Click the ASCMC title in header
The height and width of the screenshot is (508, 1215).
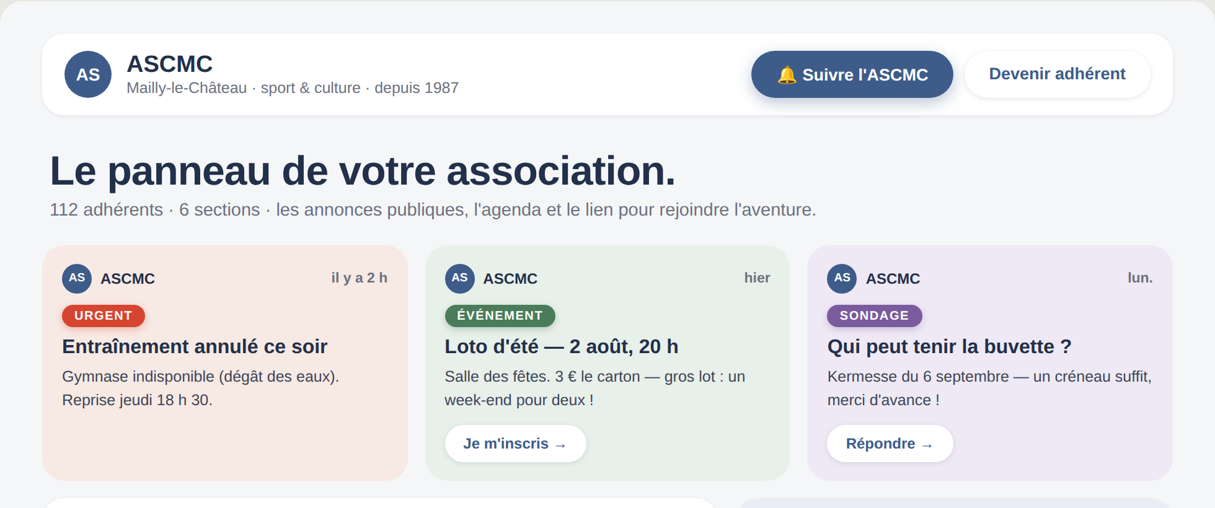tap(170, 64)
